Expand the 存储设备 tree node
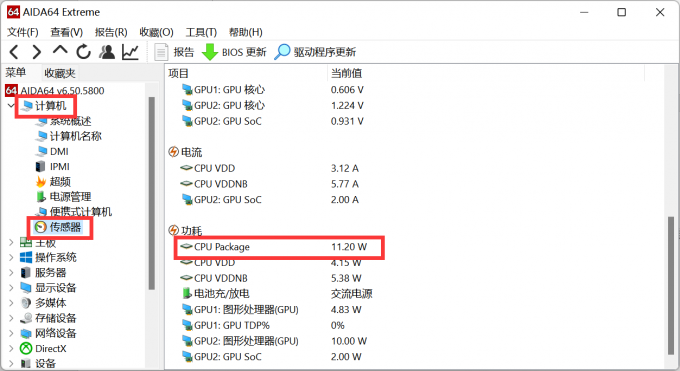Image resolution: width=680 pixels, height=371 pixels. tap(11, 318)
